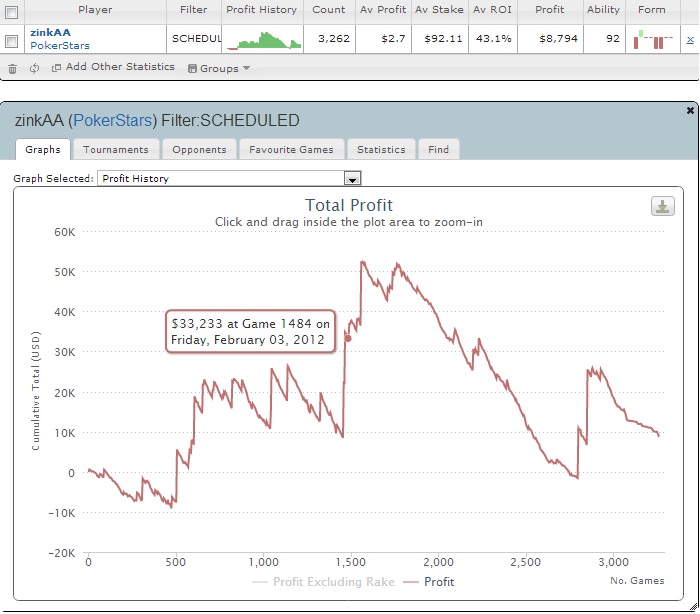Click the Form bar chart icon
The height and width of the screenshot is (614, 700).
pyautogui.click(x=653, y=40)
